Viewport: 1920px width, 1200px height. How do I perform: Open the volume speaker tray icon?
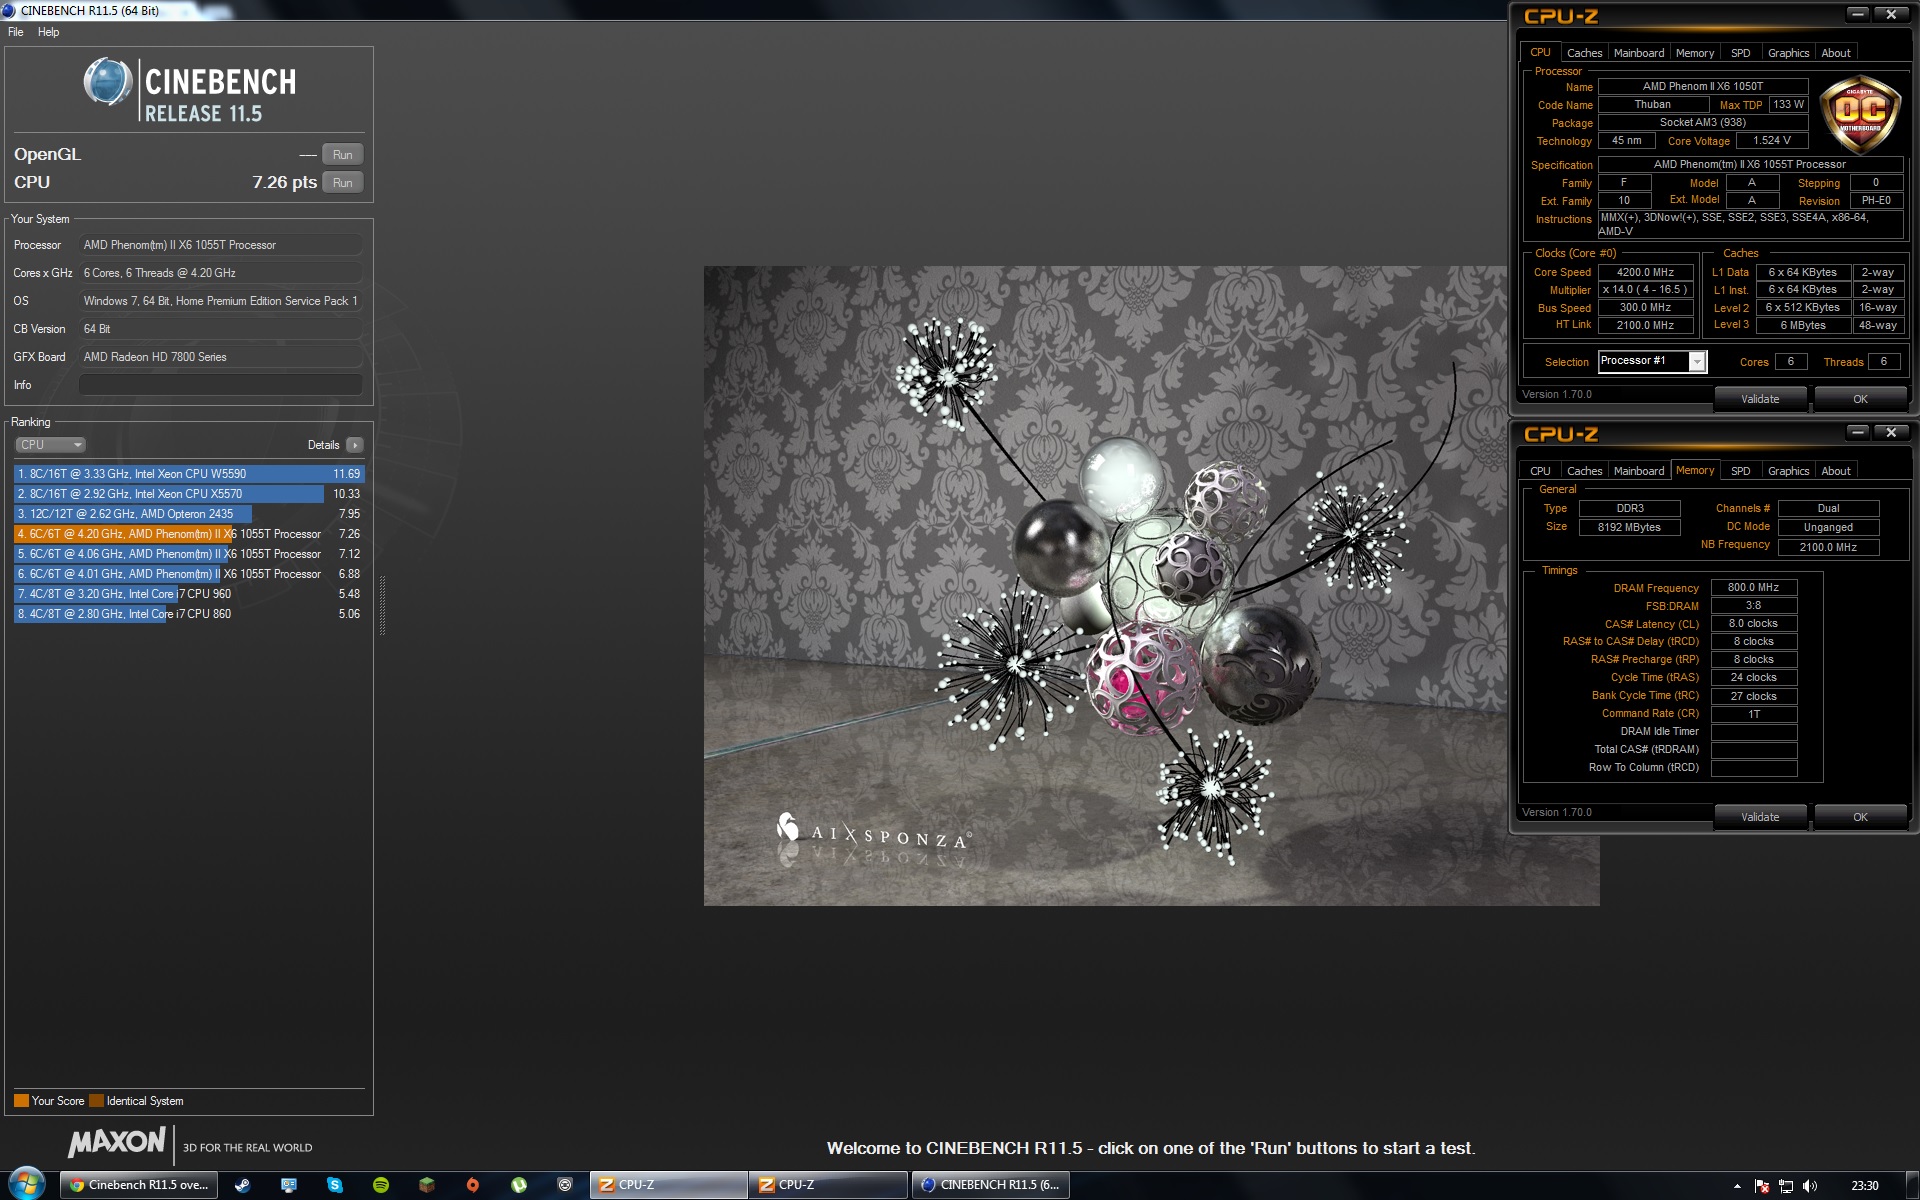(x=1810, y=1186)
